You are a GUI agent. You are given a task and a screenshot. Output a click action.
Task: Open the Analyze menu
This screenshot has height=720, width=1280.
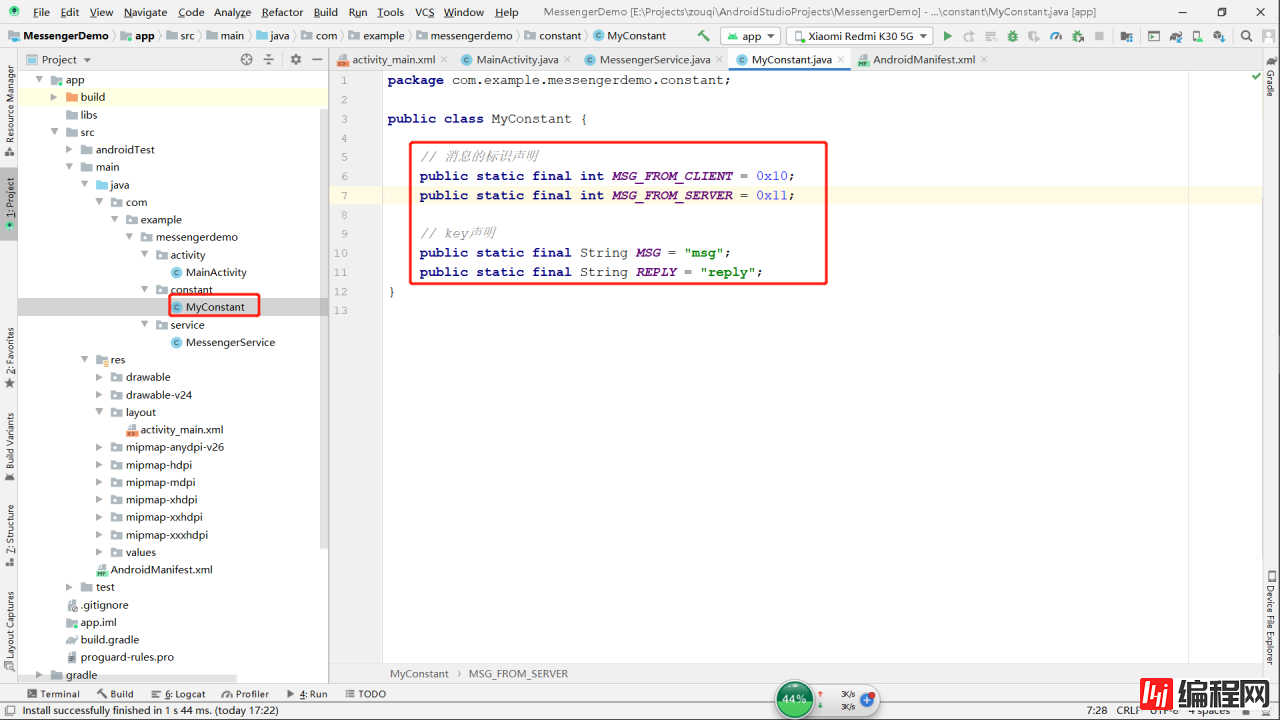click(x=233, y=12)
